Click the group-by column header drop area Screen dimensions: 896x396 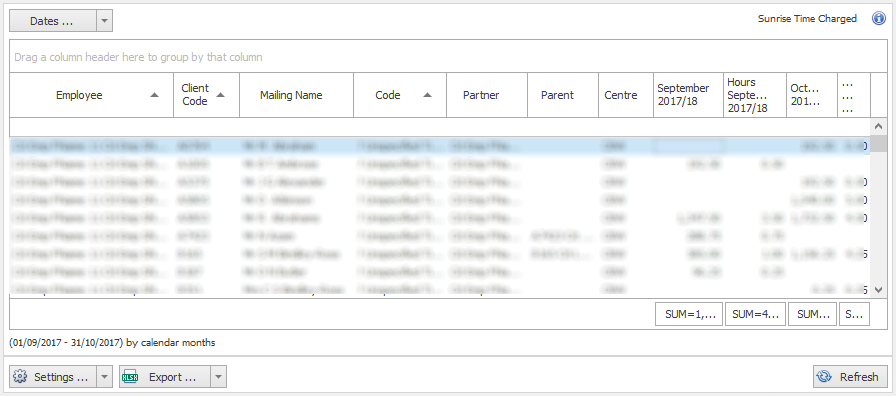click(x=448, y=57)
